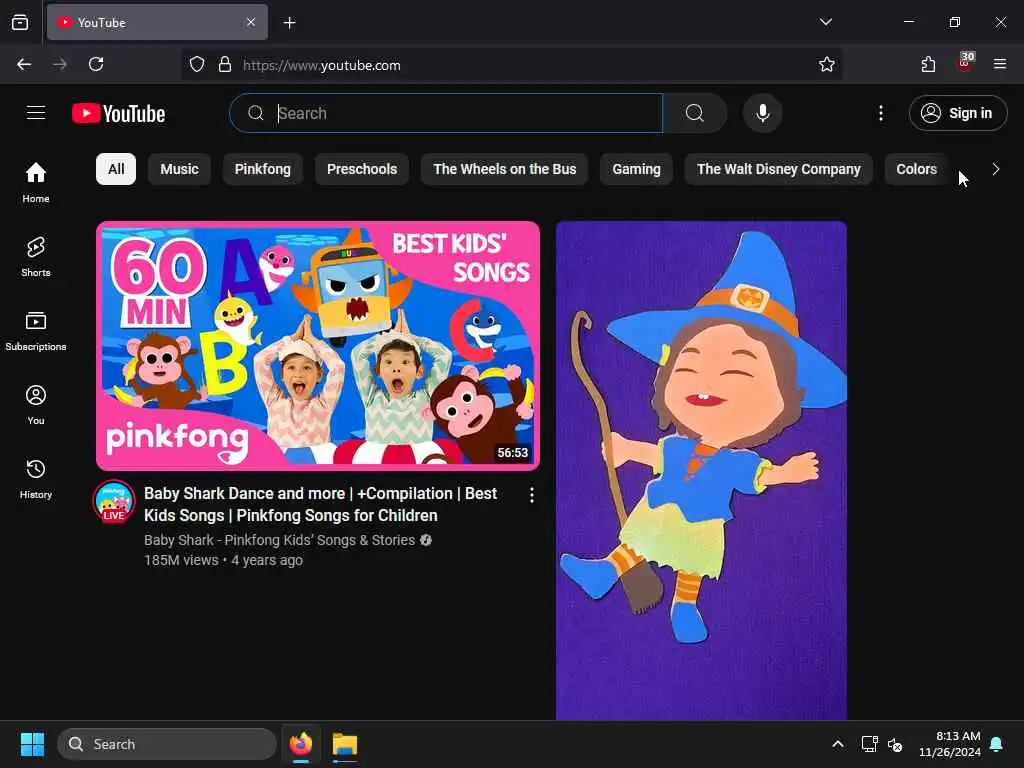Viewport: 1024px width, 768px height.
Task: Open a new browser tab
Action: pyautogui.click(x=290, y=23)
